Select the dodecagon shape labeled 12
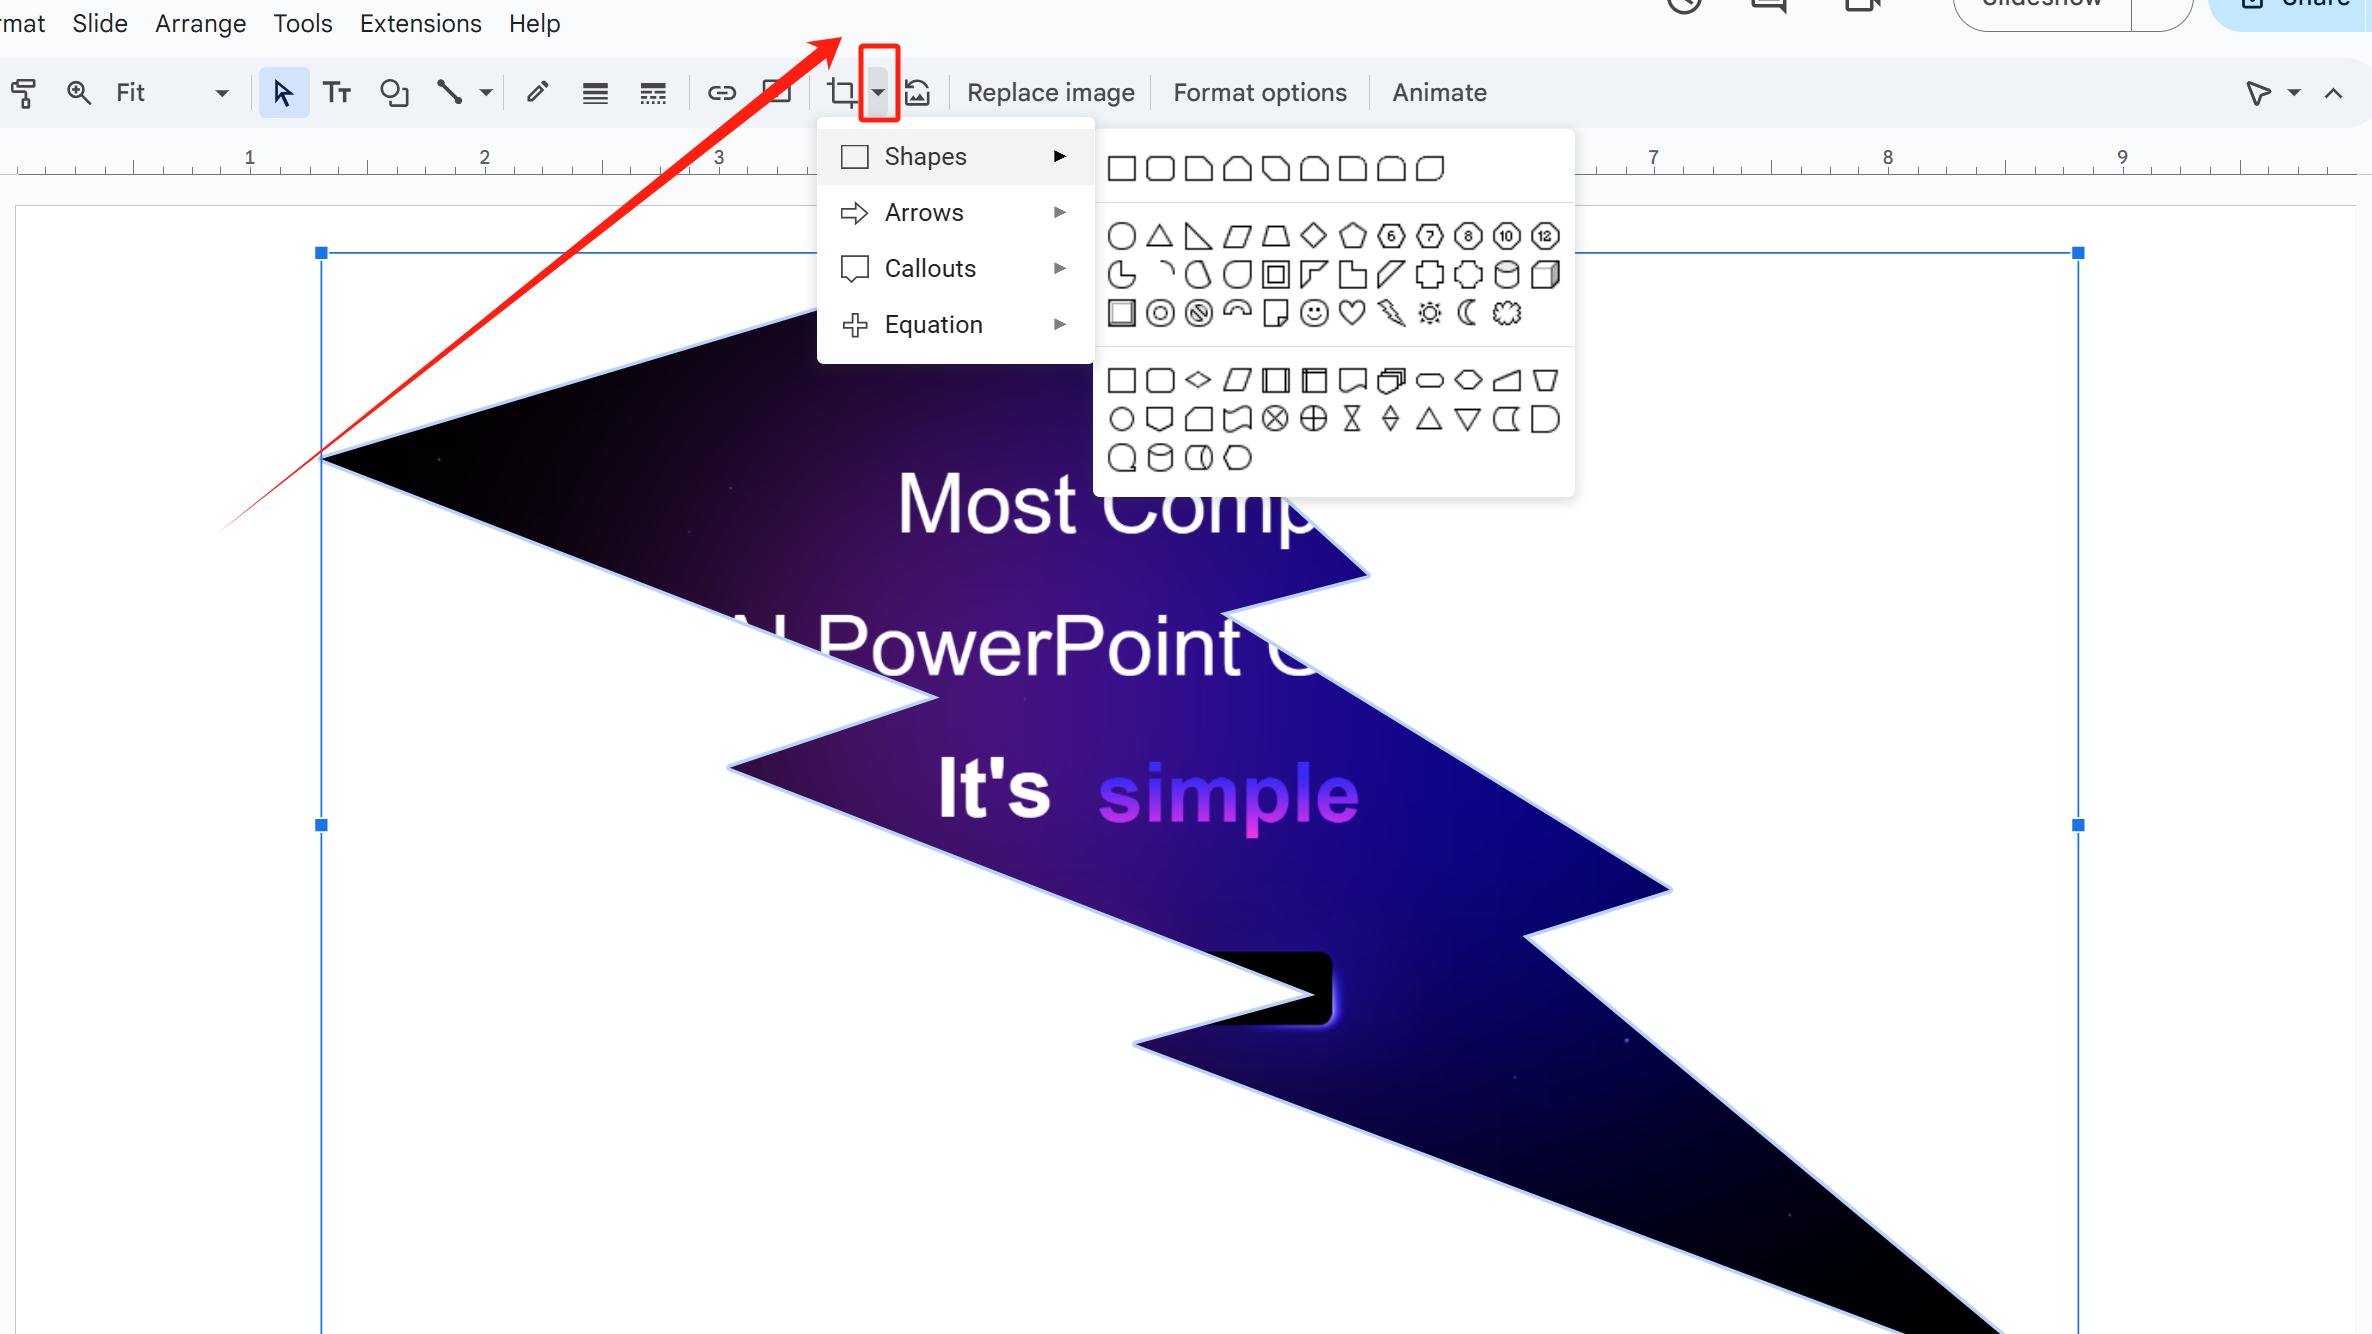The width and height of the screenshot is (2372, 1334). pos(1545,236)
